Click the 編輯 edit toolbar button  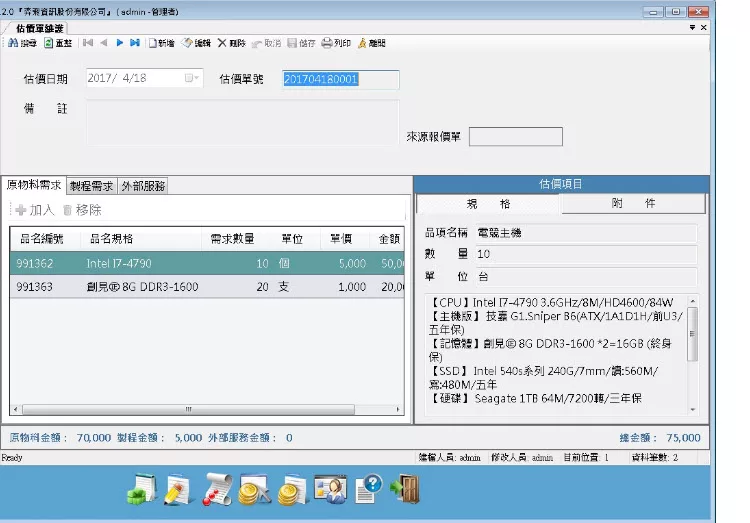(197, 44)
